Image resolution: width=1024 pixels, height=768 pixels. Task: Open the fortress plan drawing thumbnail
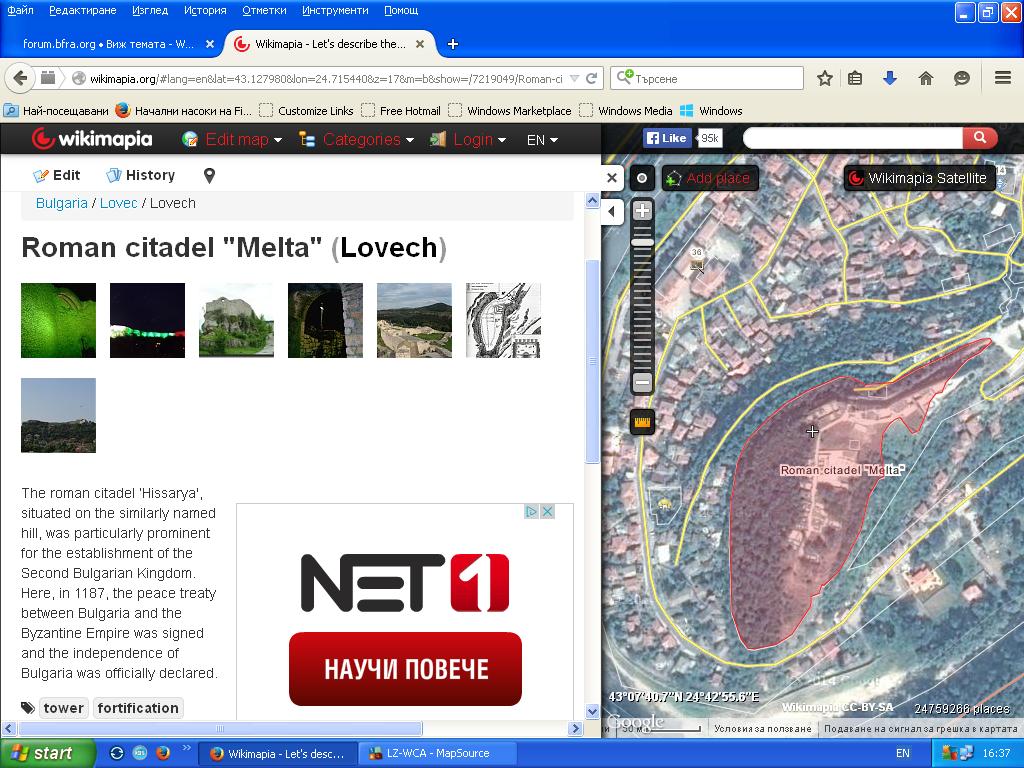tap(503, 320)
